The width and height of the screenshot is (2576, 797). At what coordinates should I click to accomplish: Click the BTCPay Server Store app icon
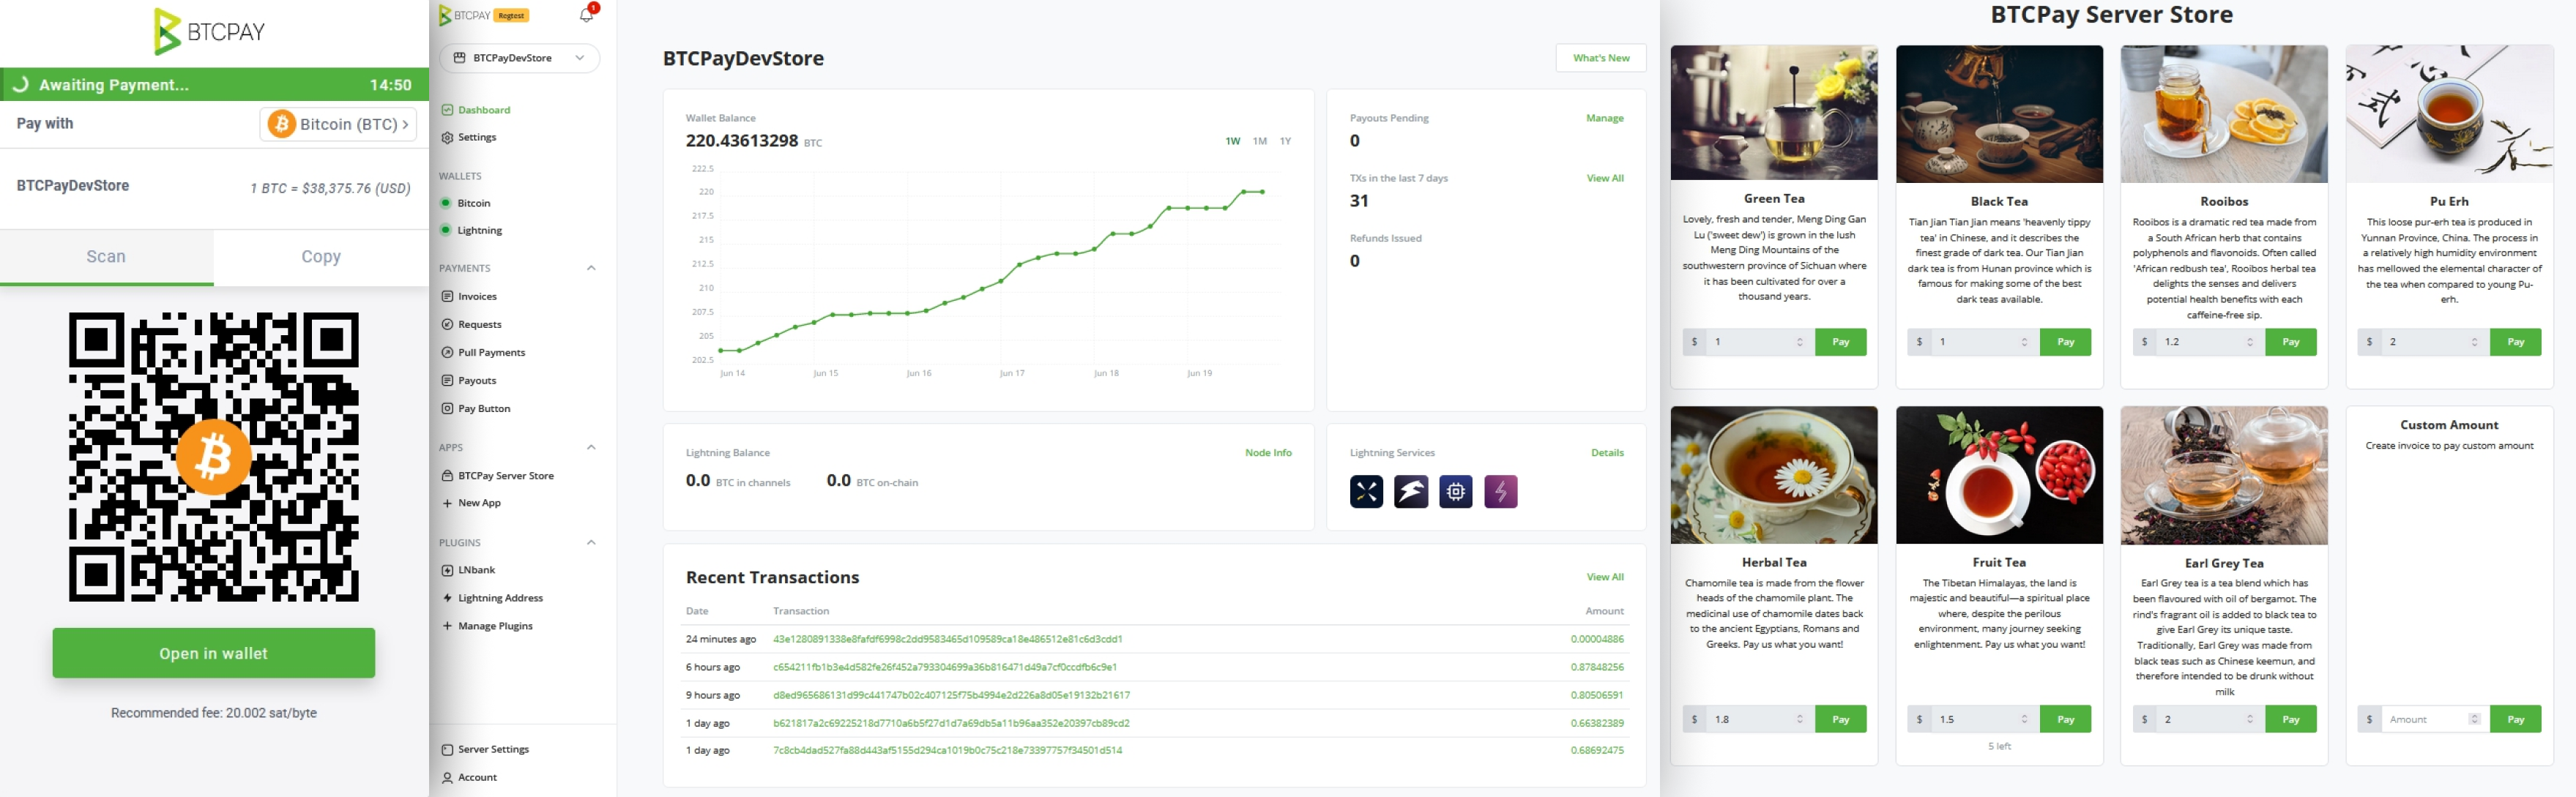click(449, 475)
